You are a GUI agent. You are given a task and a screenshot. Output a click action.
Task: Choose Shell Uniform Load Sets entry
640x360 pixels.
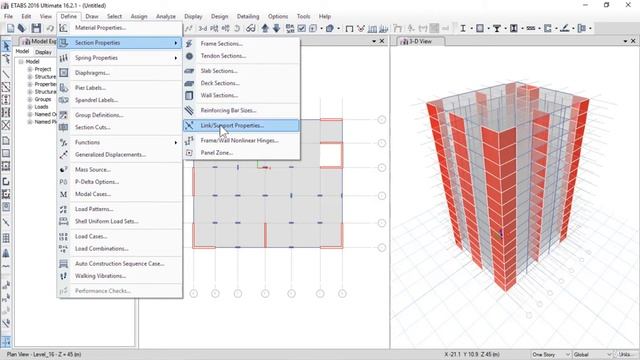(120, 221)
